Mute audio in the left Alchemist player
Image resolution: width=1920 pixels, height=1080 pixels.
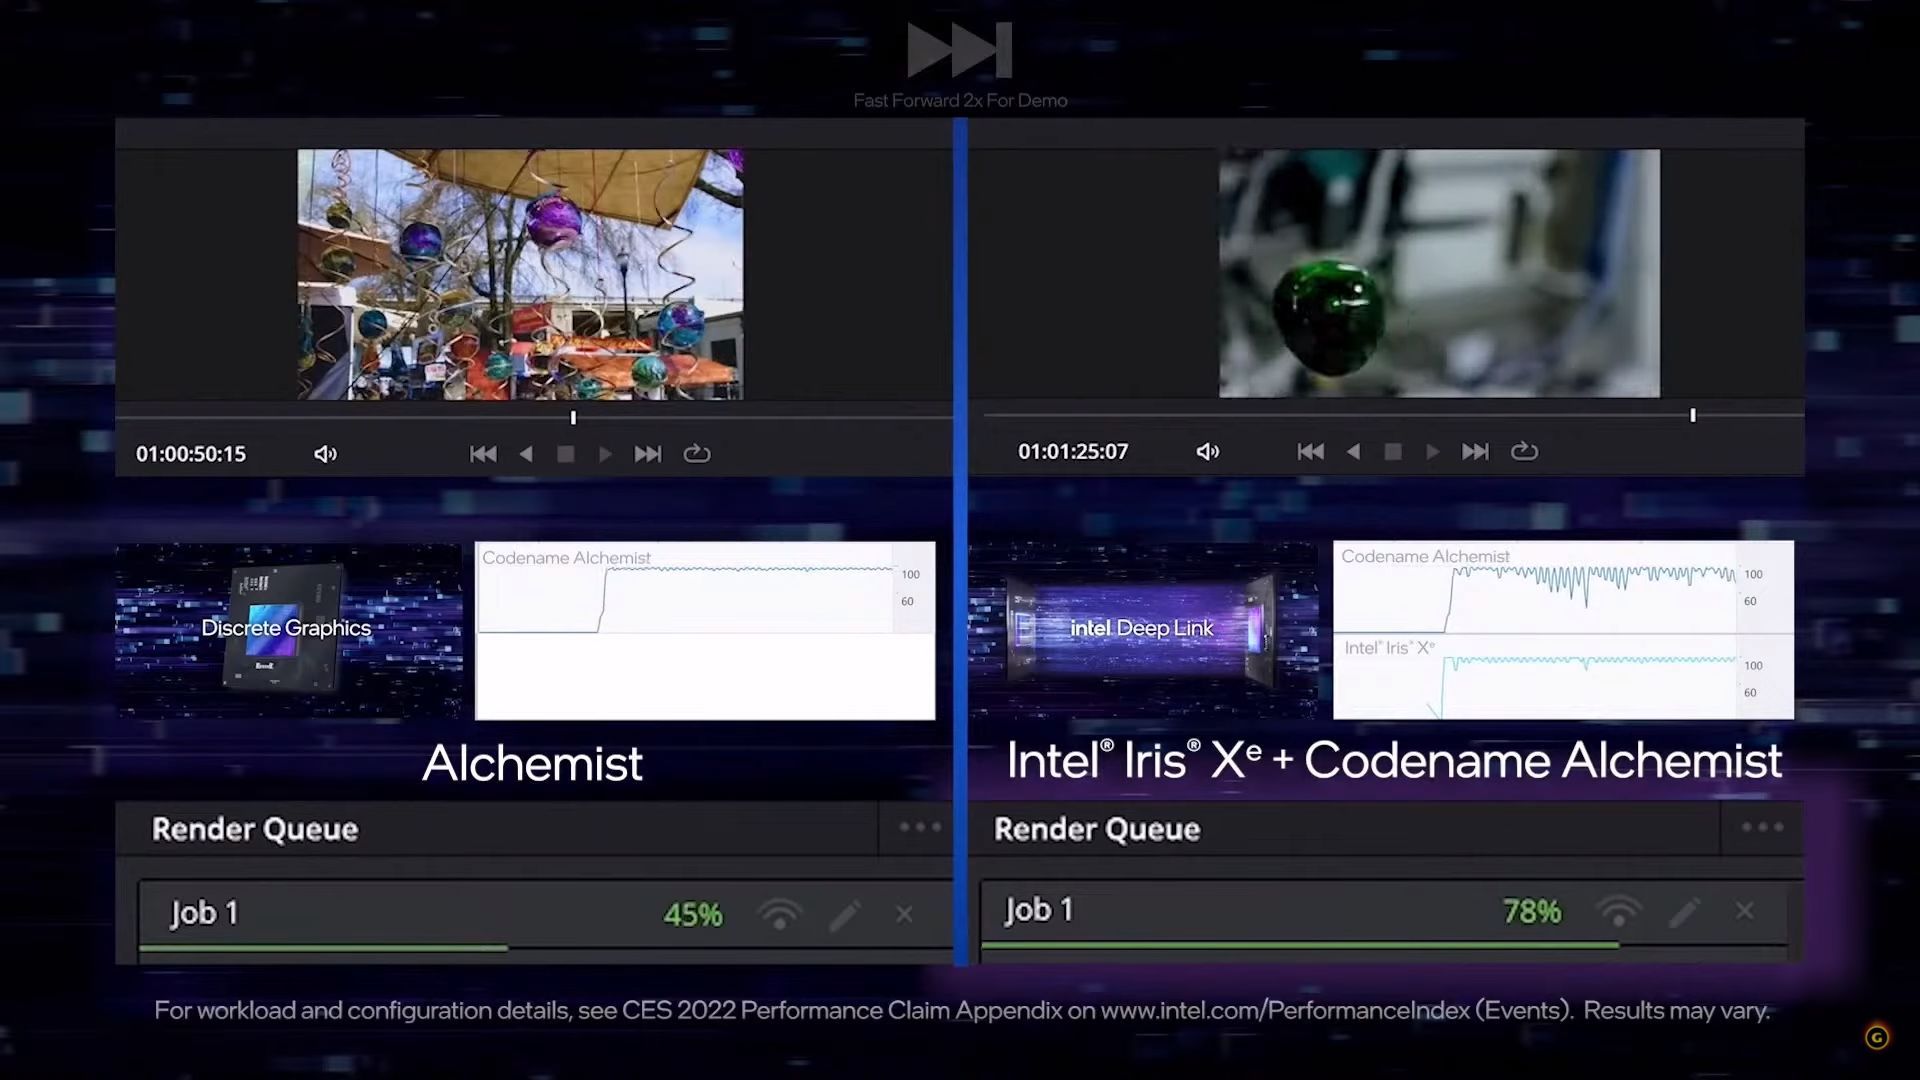(x=325, y=454)
